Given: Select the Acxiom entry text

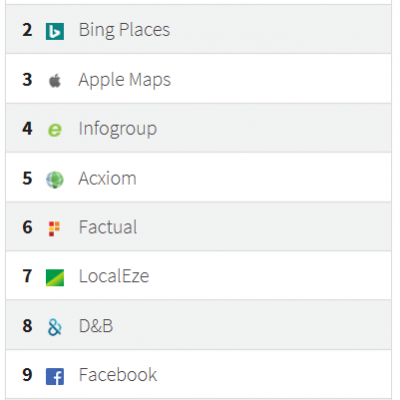Looking at the screenshot, I should 107,178.
